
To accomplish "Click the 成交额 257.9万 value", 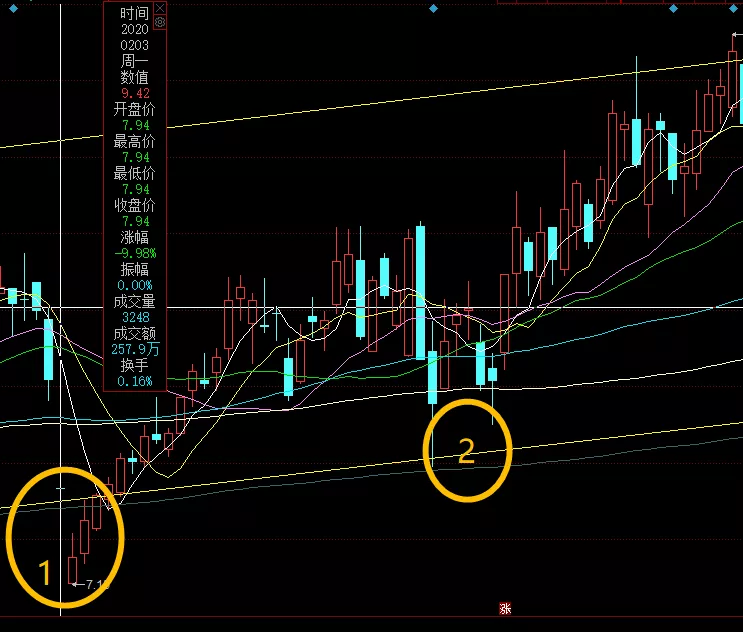I will [134, 349].
